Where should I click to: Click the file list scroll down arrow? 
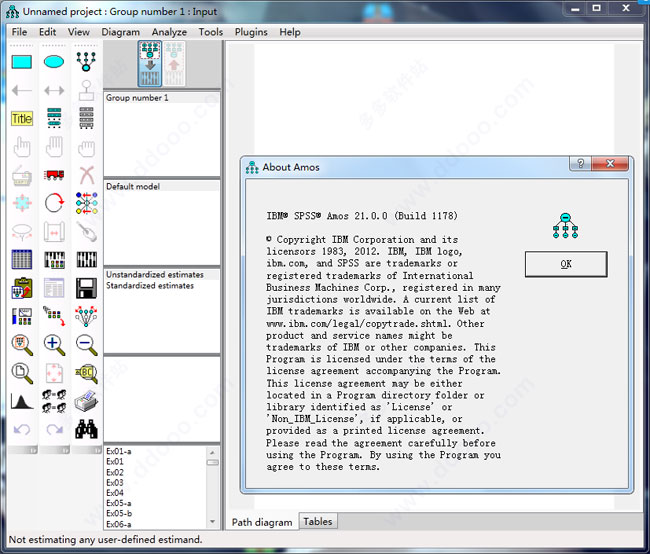point(212,521)
